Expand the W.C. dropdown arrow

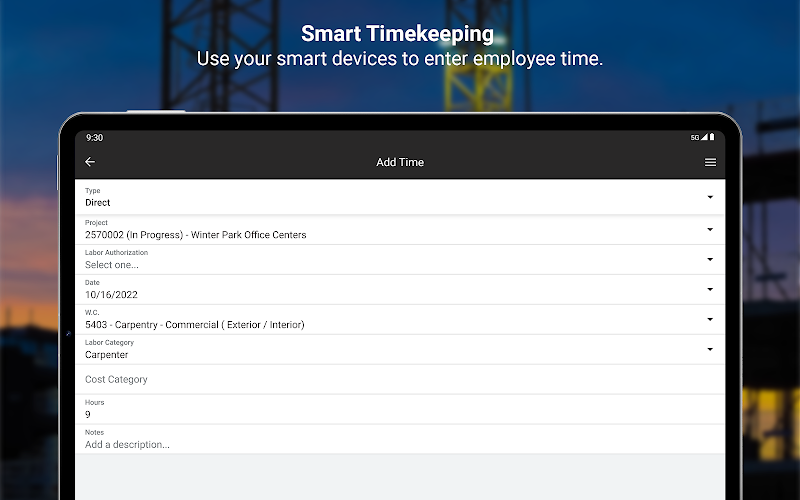[x=710, y=319]
